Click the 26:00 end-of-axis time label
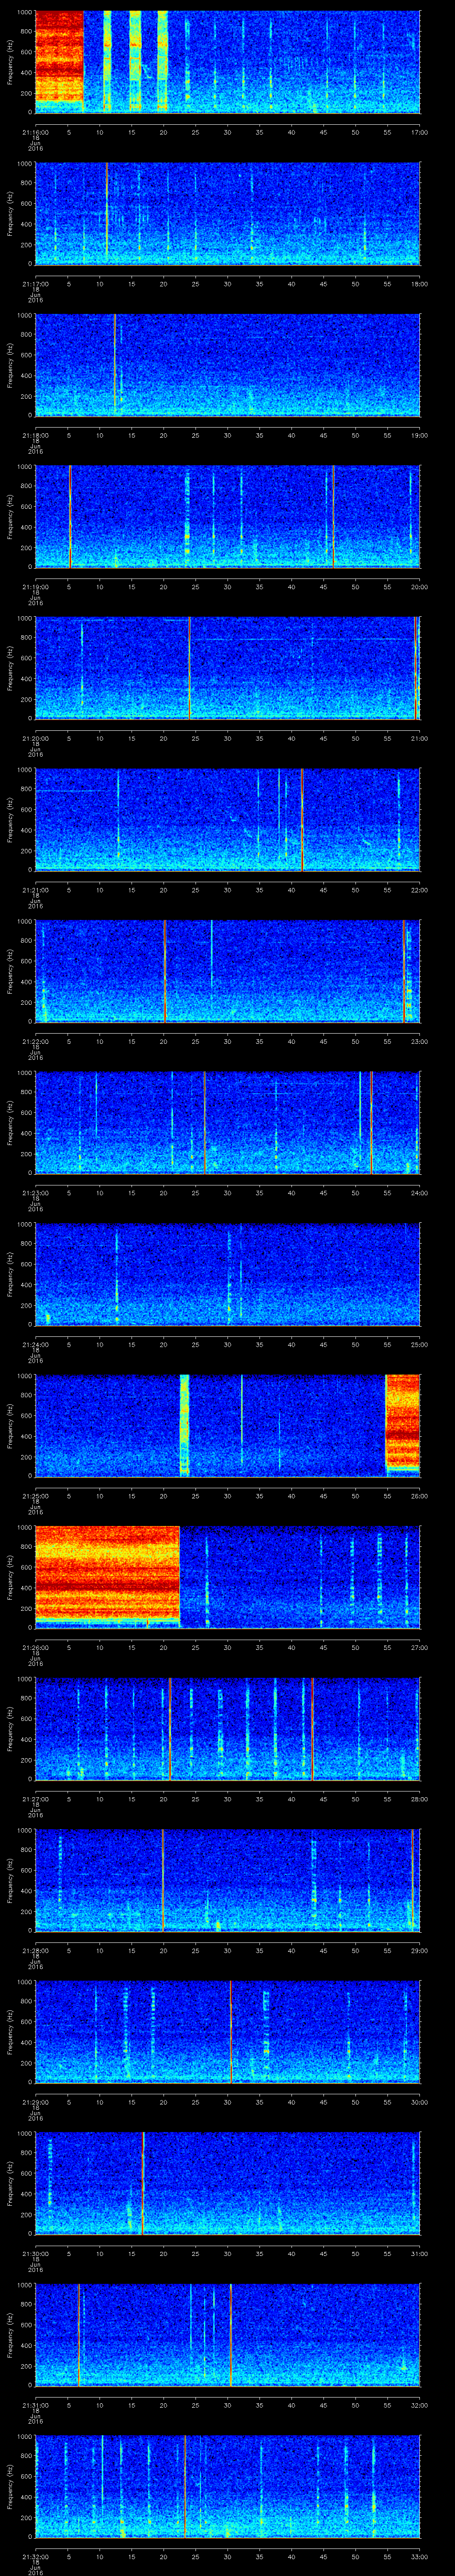Screen dimensions: 455x2576 coord(419,1496)
